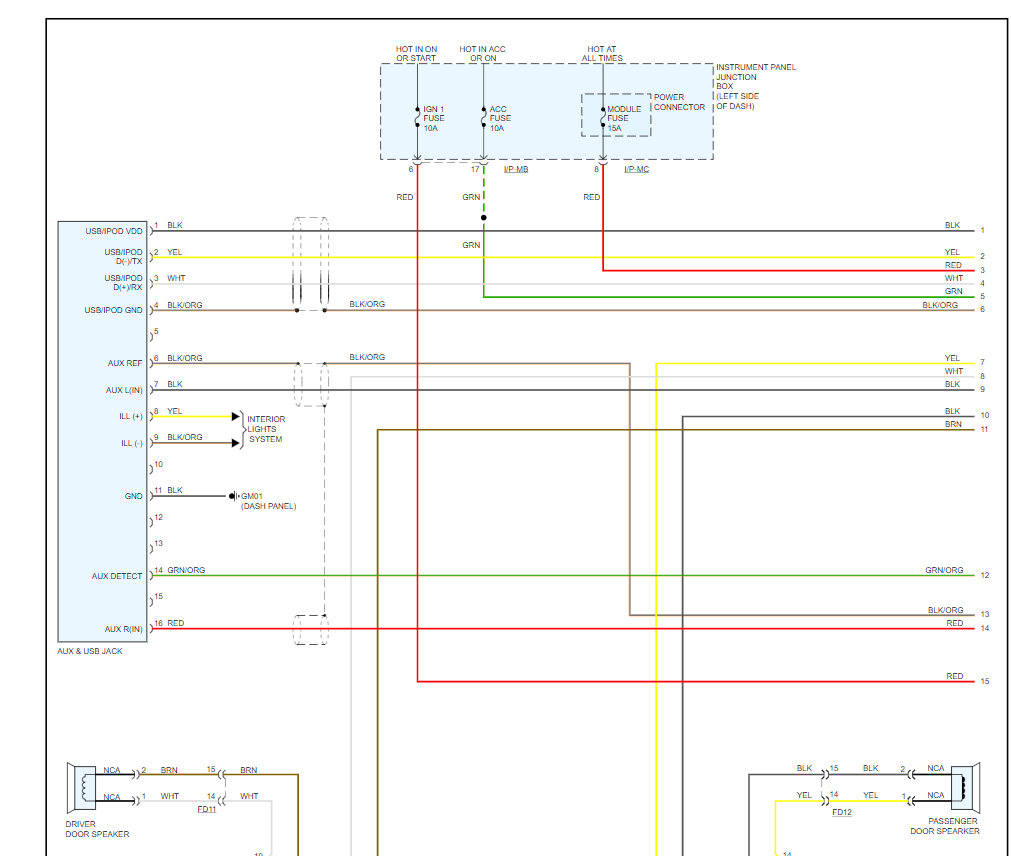Image resolution: width=1011 pixels, height=856 pixels.
Task: Click the I/P-MC connector link
Action: (x=636, y=169)
